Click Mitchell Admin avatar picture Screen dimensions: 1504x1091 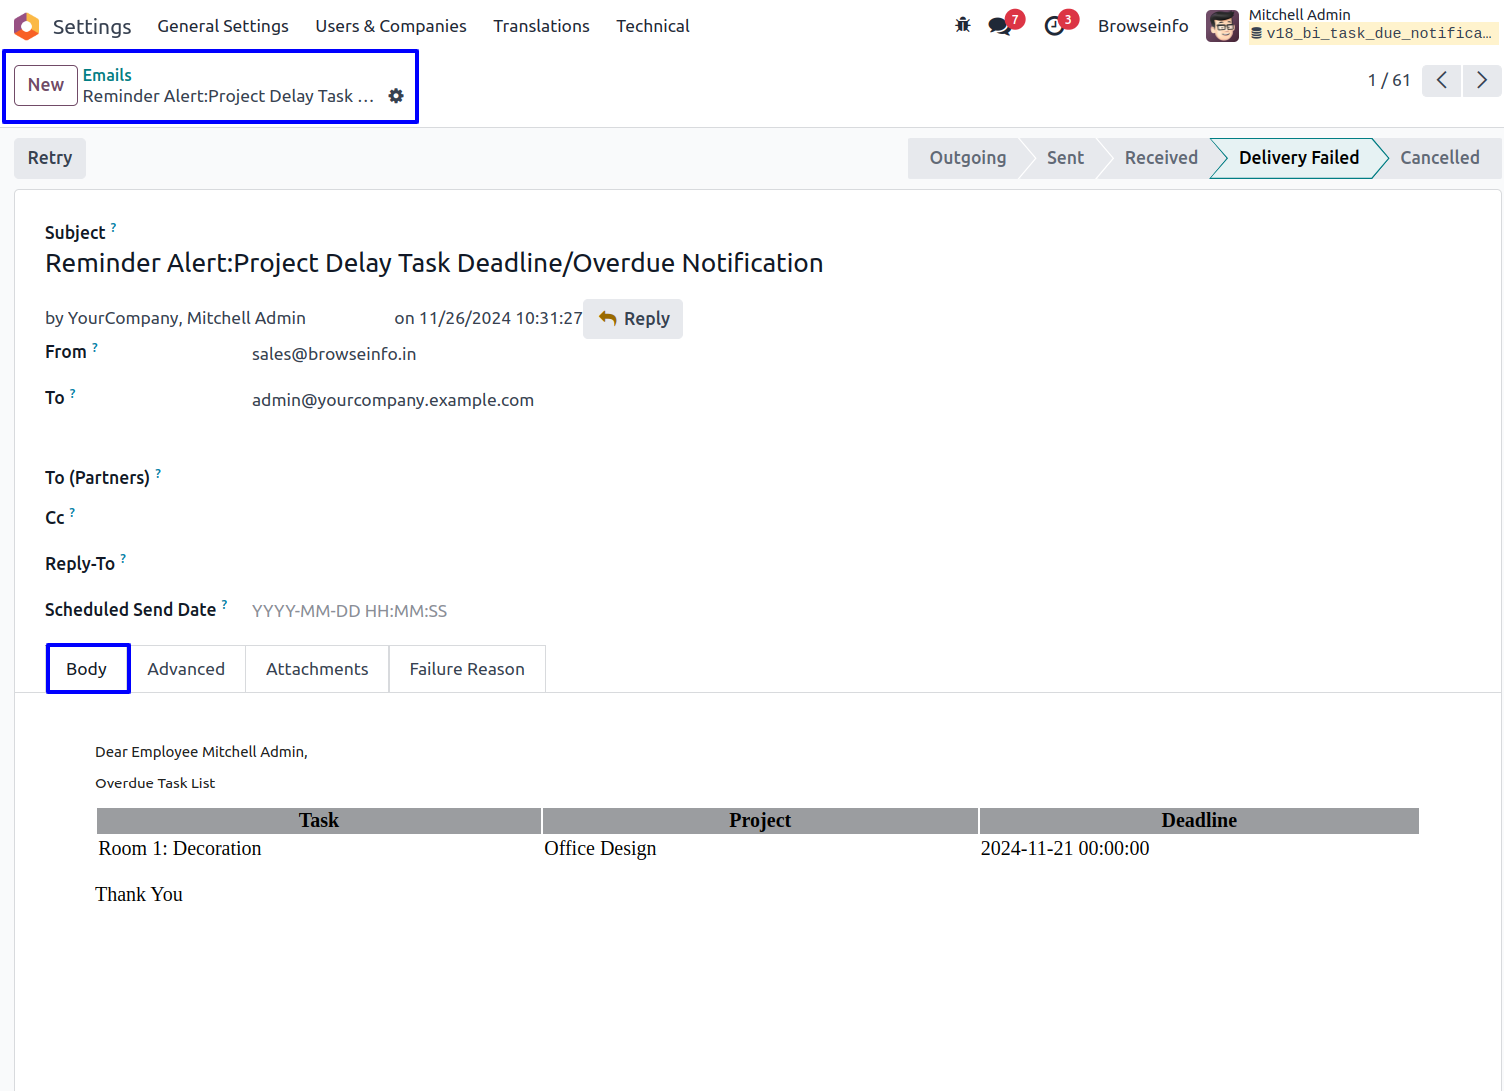coord(1222,26)
